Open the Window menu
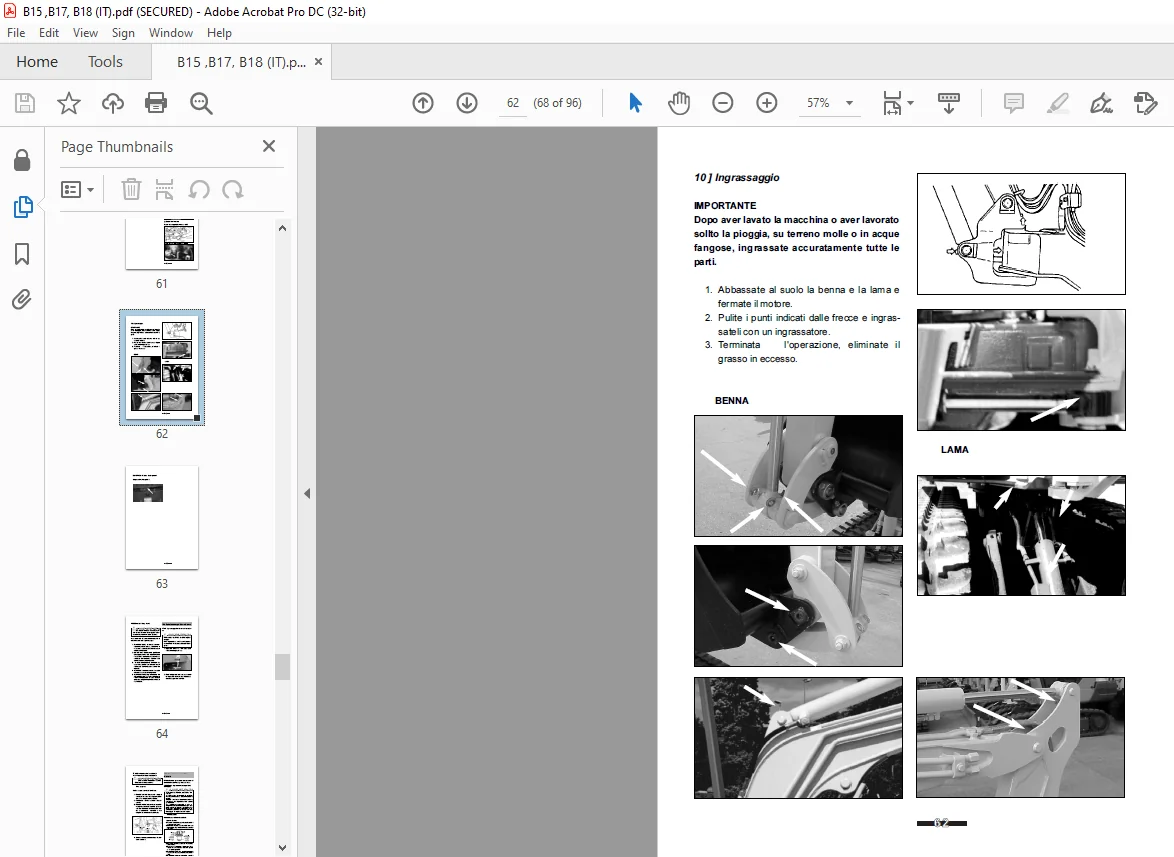The image size is (1174, 857). pos(171,33)
